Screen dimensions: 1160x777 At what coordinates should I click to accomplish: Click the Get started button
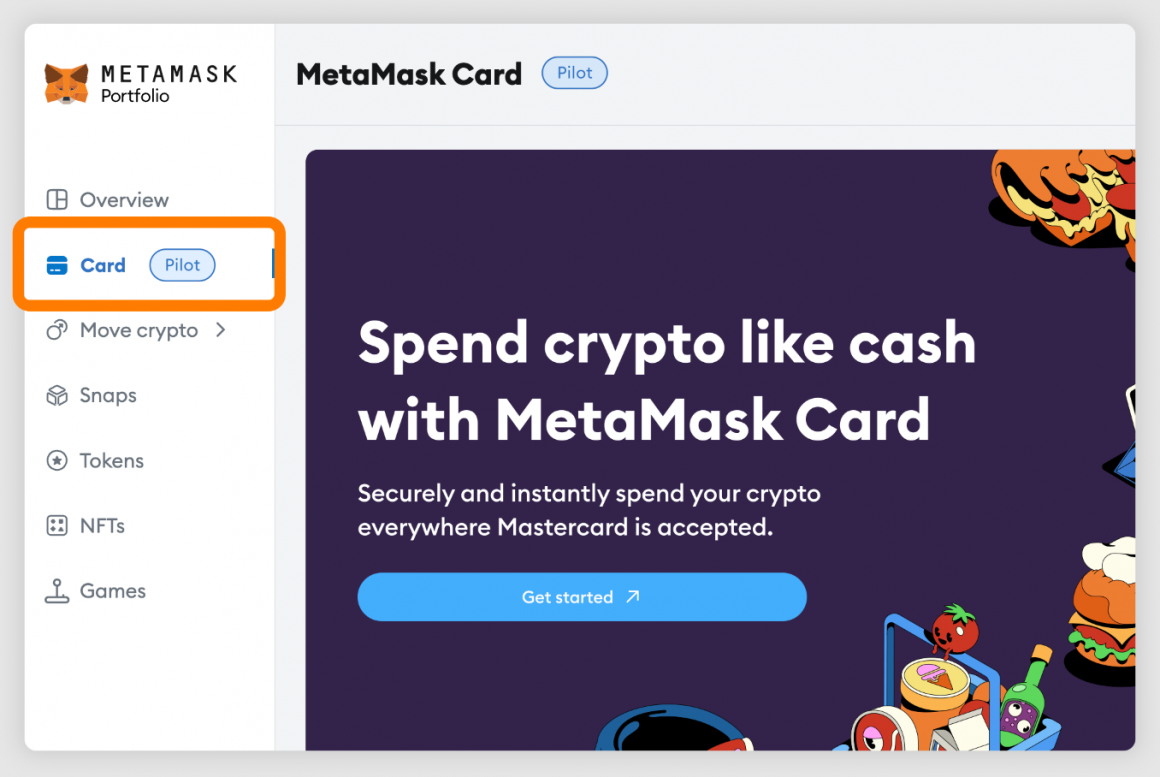pos(581,596)
